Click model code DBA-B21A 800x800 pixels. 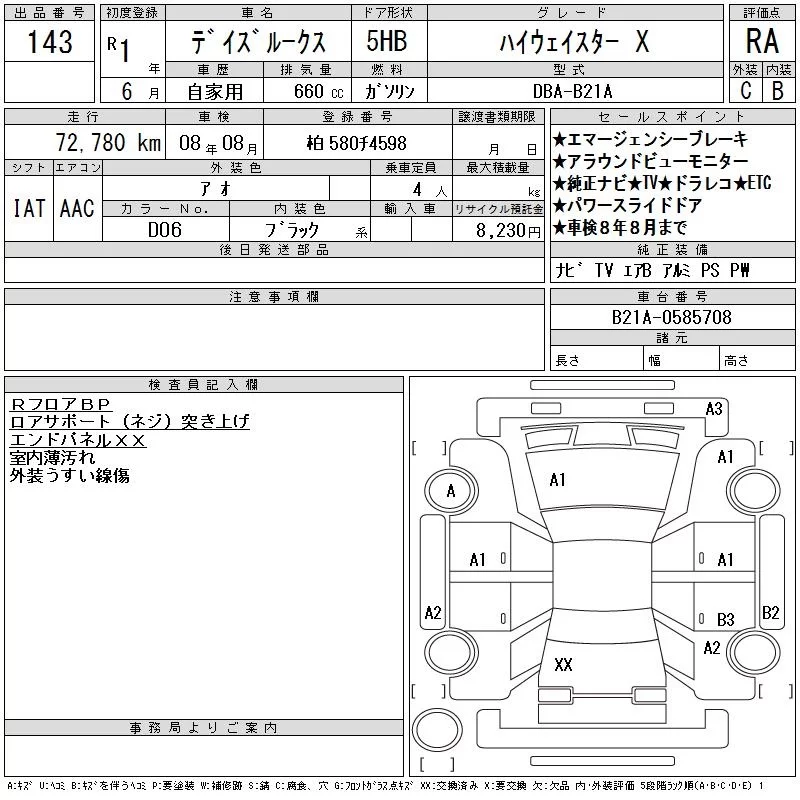point(572,91)
